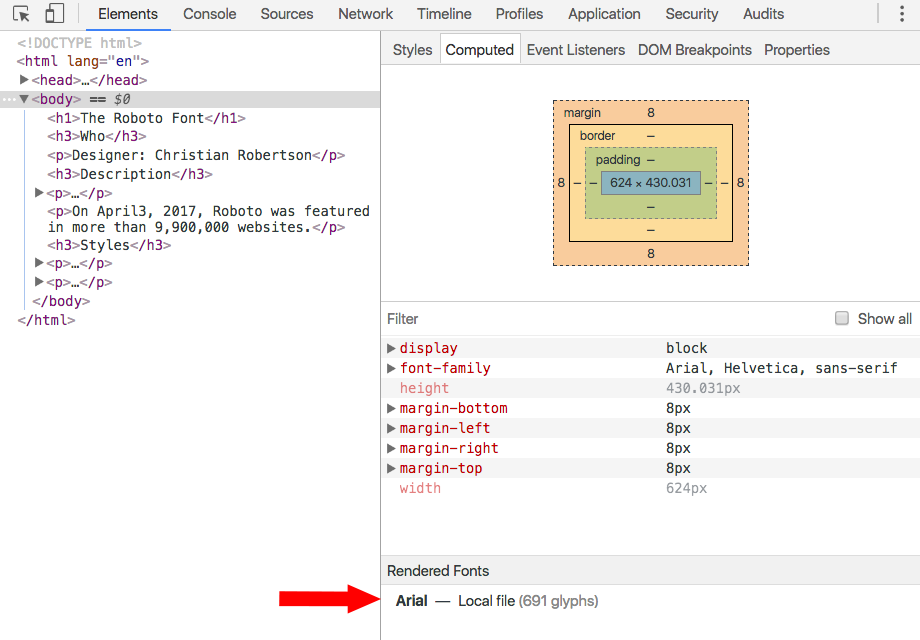Viewport: 920px width, 640px height.
Task: Expand the margin-top computed property
Action: point(391,468)
